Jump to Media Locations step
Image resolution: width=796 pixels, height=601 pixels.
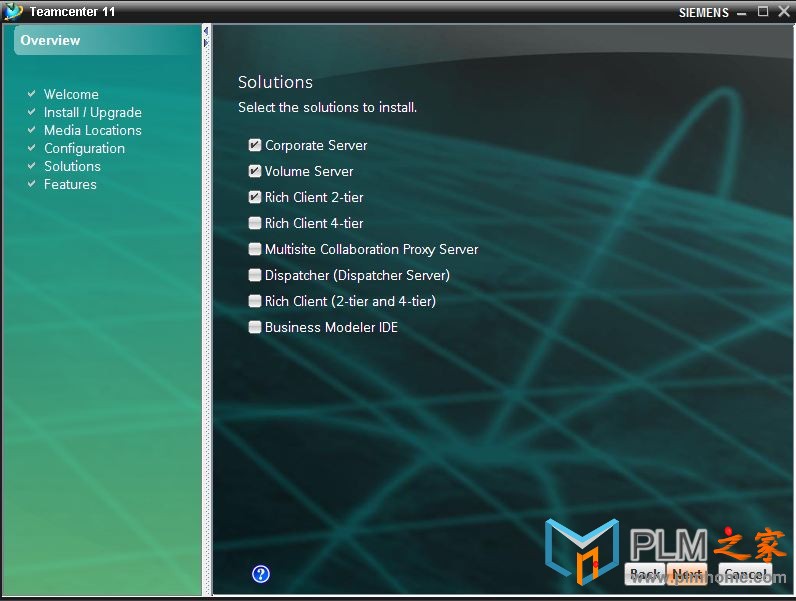(x=93, y=130)
